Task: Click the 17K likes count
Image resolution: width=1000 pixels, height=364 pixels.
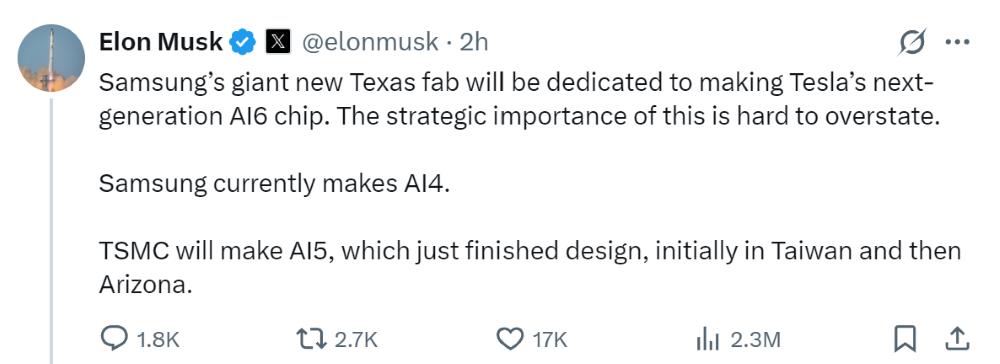Action: [550, 340]
